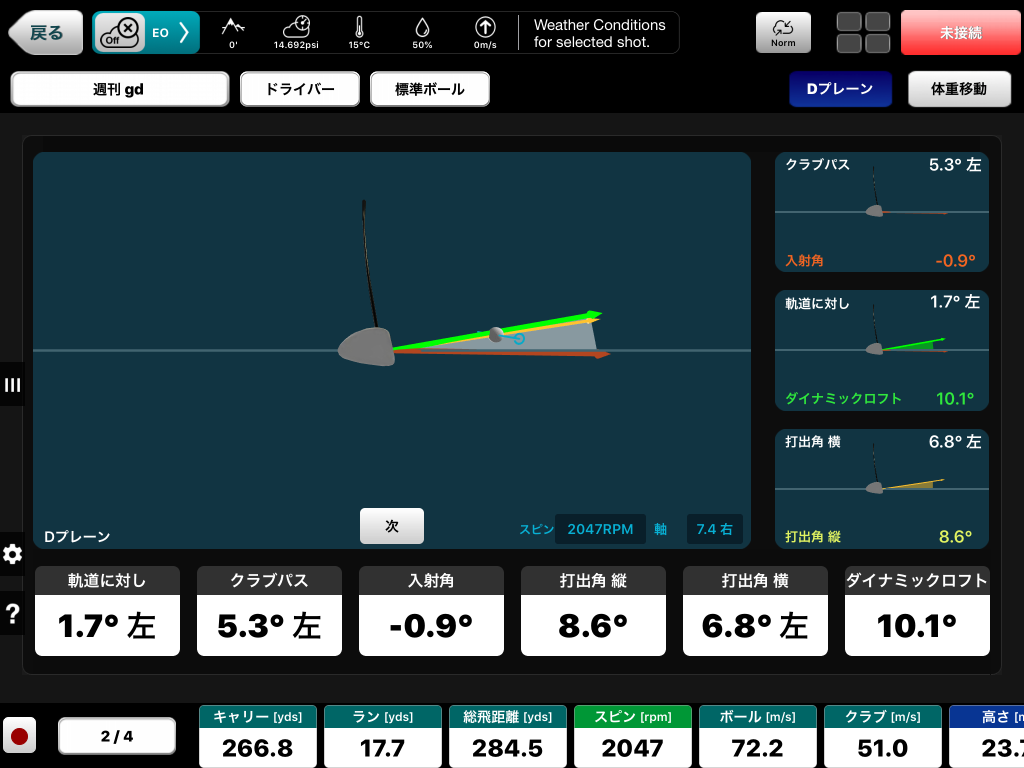Tap the wind speed arrow icon

(485, 28)
